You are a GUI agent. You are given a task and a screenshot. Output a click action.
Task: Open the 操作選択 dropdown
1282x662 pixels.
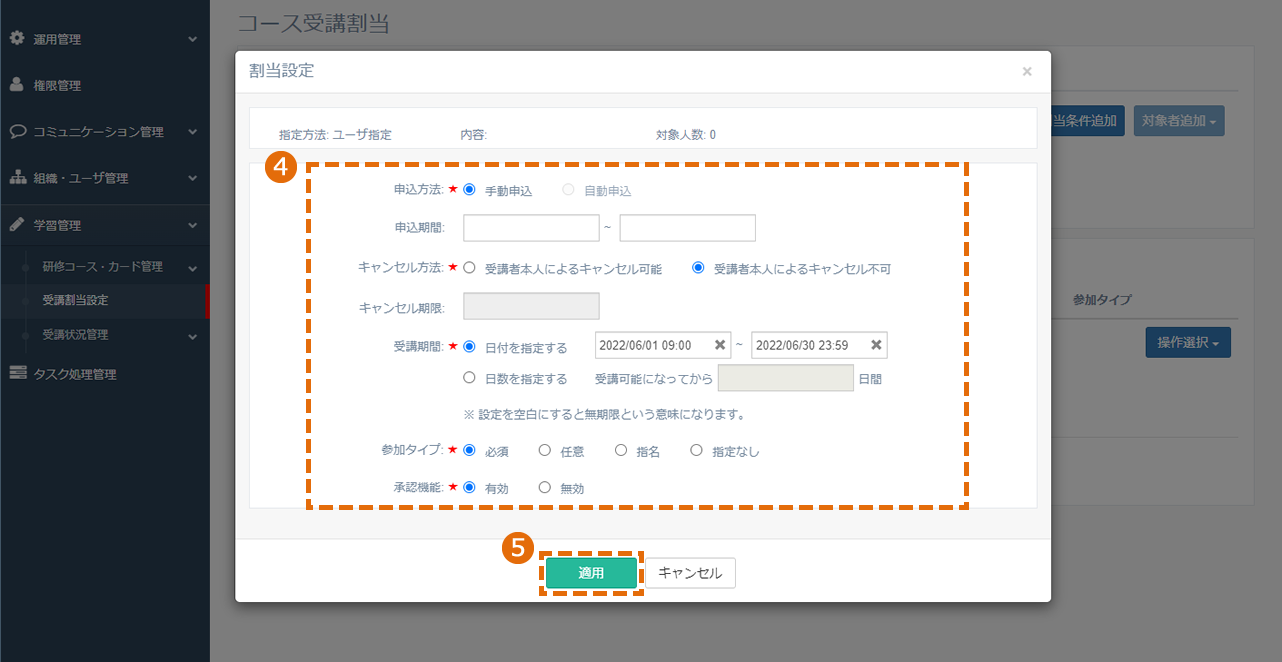click(x=1188, y=343)
